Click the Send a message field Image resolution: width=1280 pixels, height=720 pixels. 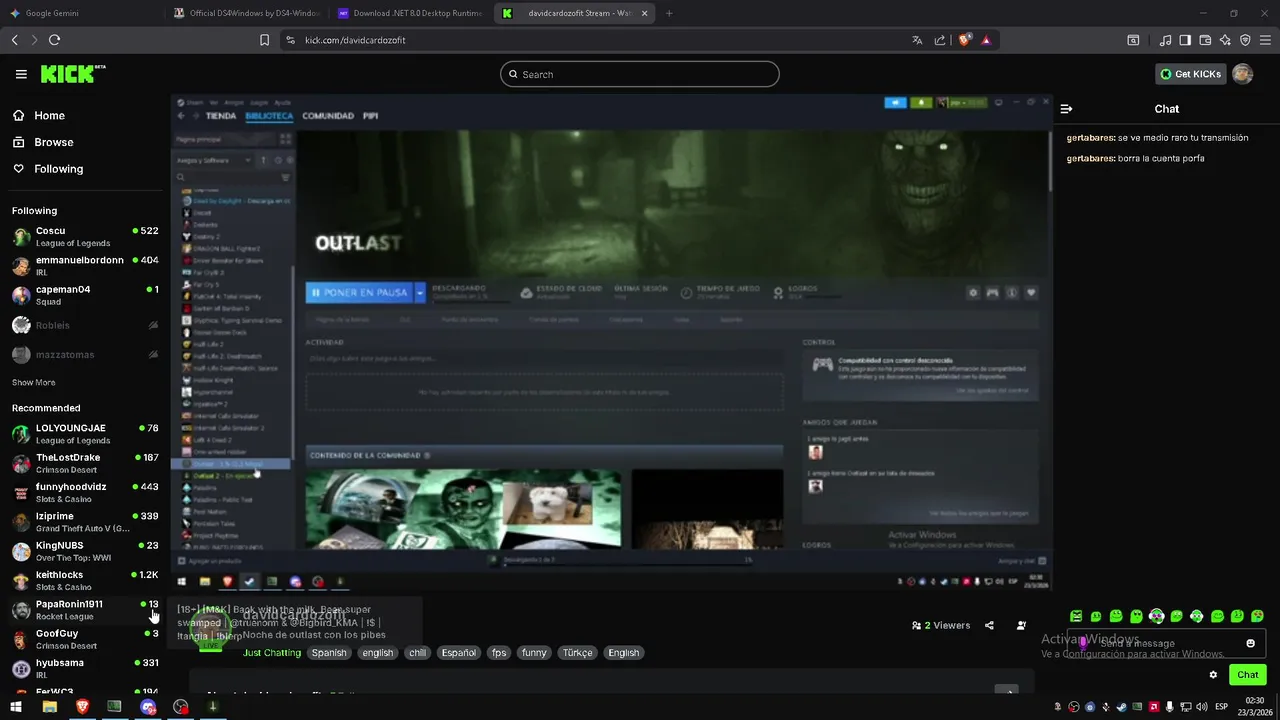tap(1165, 643)
